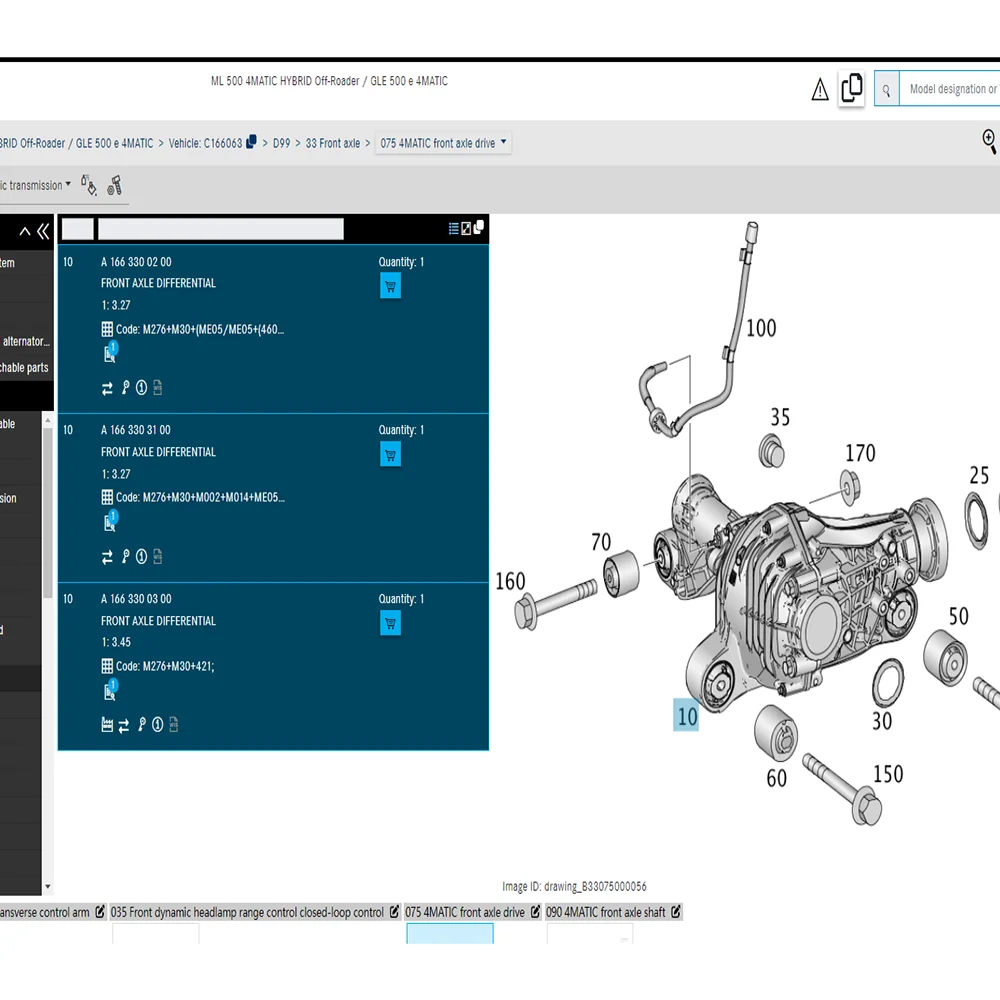Screen dimensions: 1000x1000
Task: Add A 166 330 02 00 to cart
Action: 390,286
